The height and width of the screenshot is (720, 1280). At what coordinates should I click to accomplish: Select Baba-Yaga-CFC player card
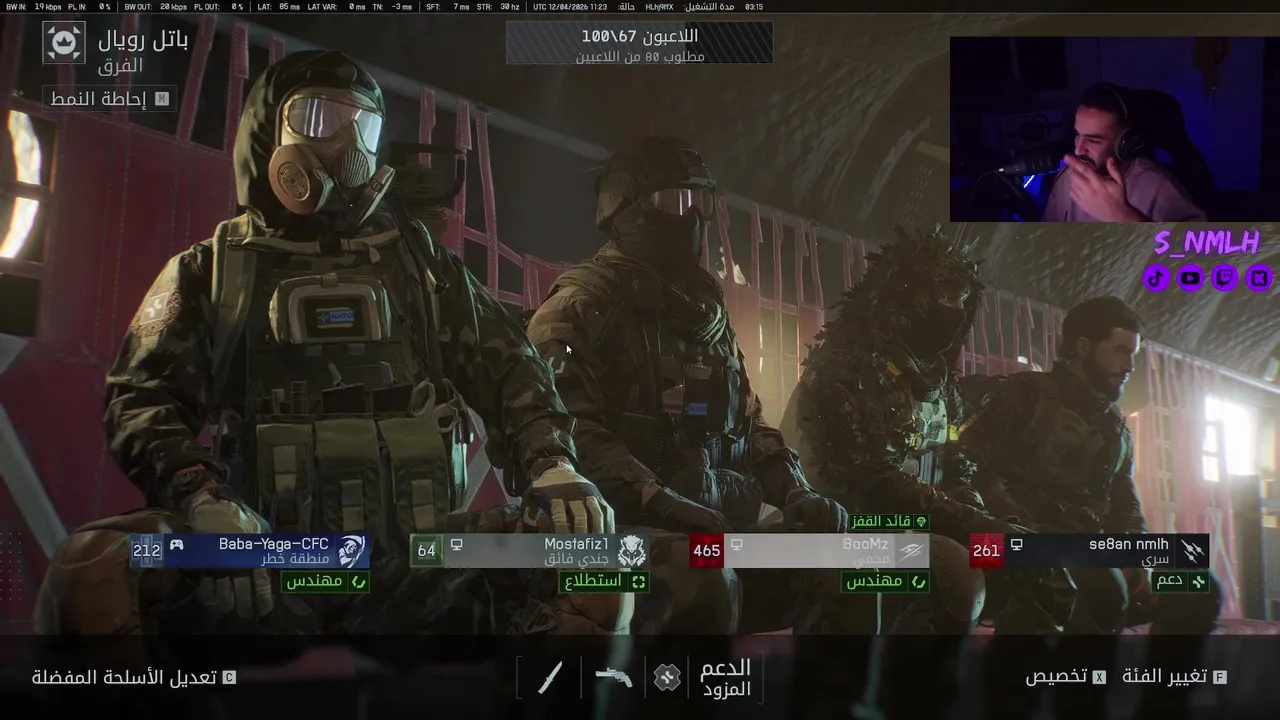pos(250,551)
